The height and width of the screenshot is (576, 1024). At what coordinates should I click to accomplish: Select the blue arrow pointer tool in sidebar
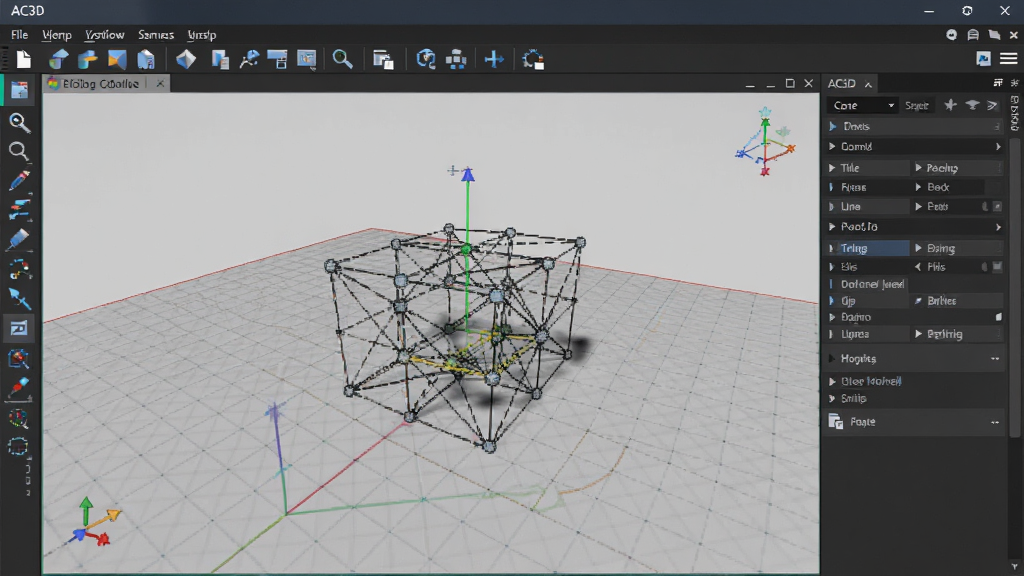click(x=19, y=298)
